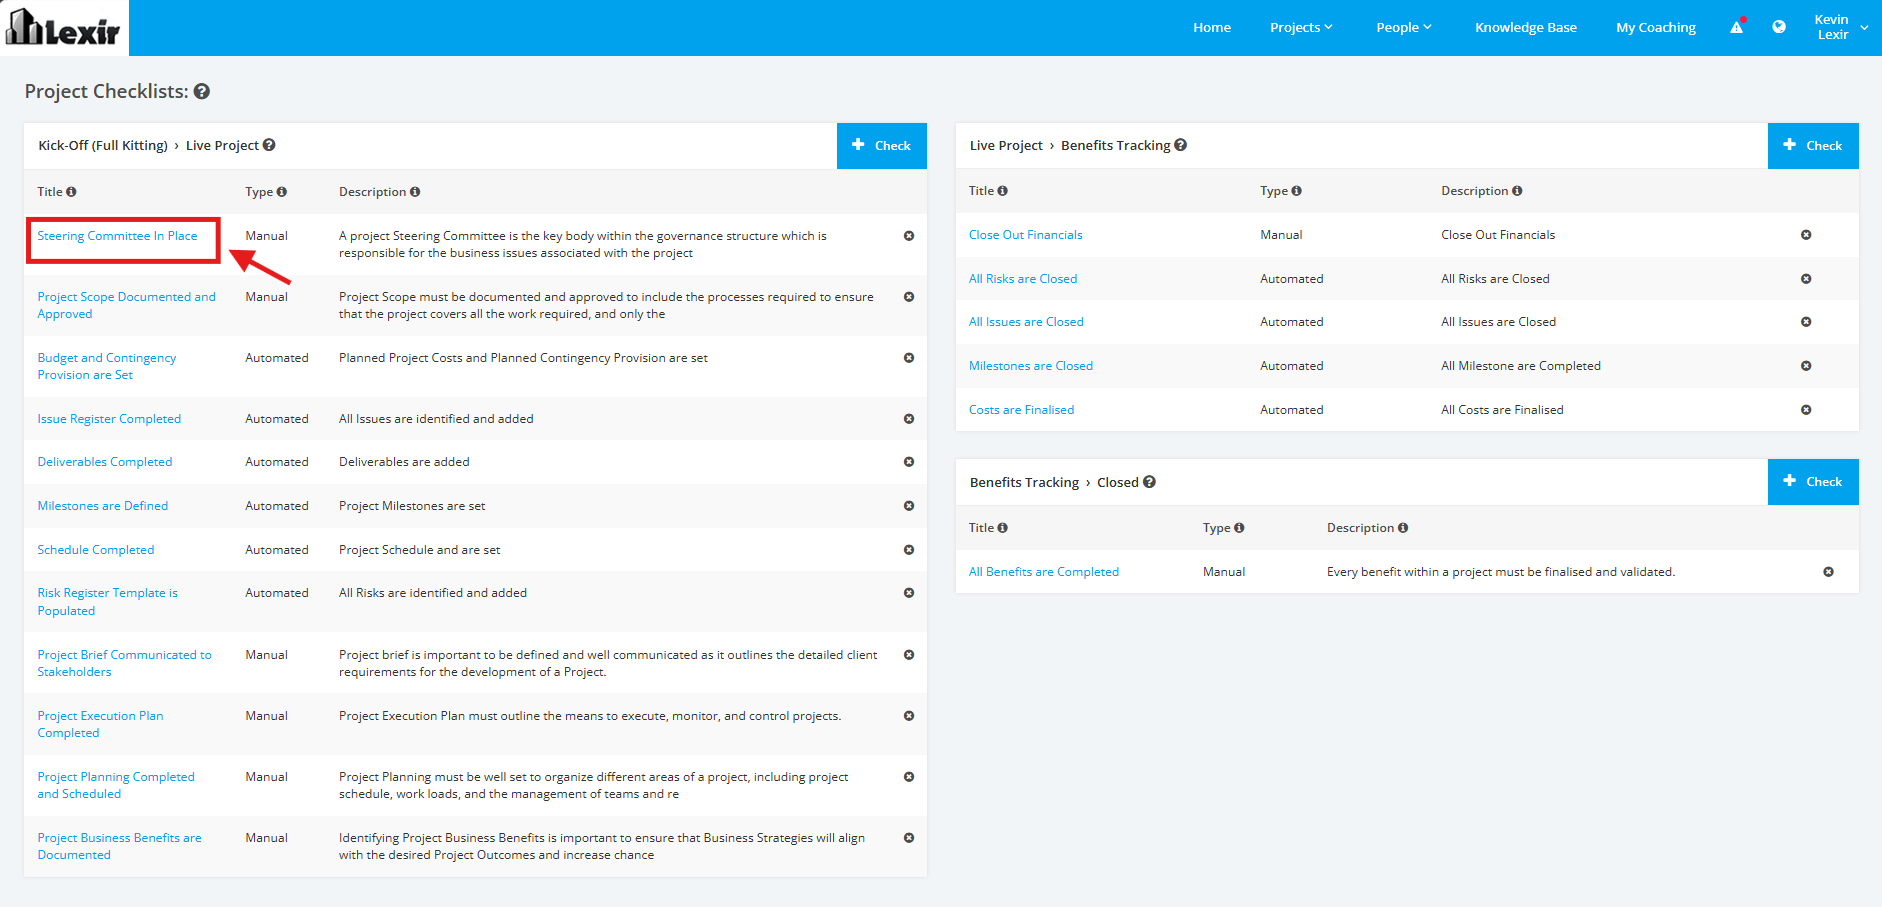Open the Deliverables Completed link
Viewport: 1882px width, 907px height.
105,462
